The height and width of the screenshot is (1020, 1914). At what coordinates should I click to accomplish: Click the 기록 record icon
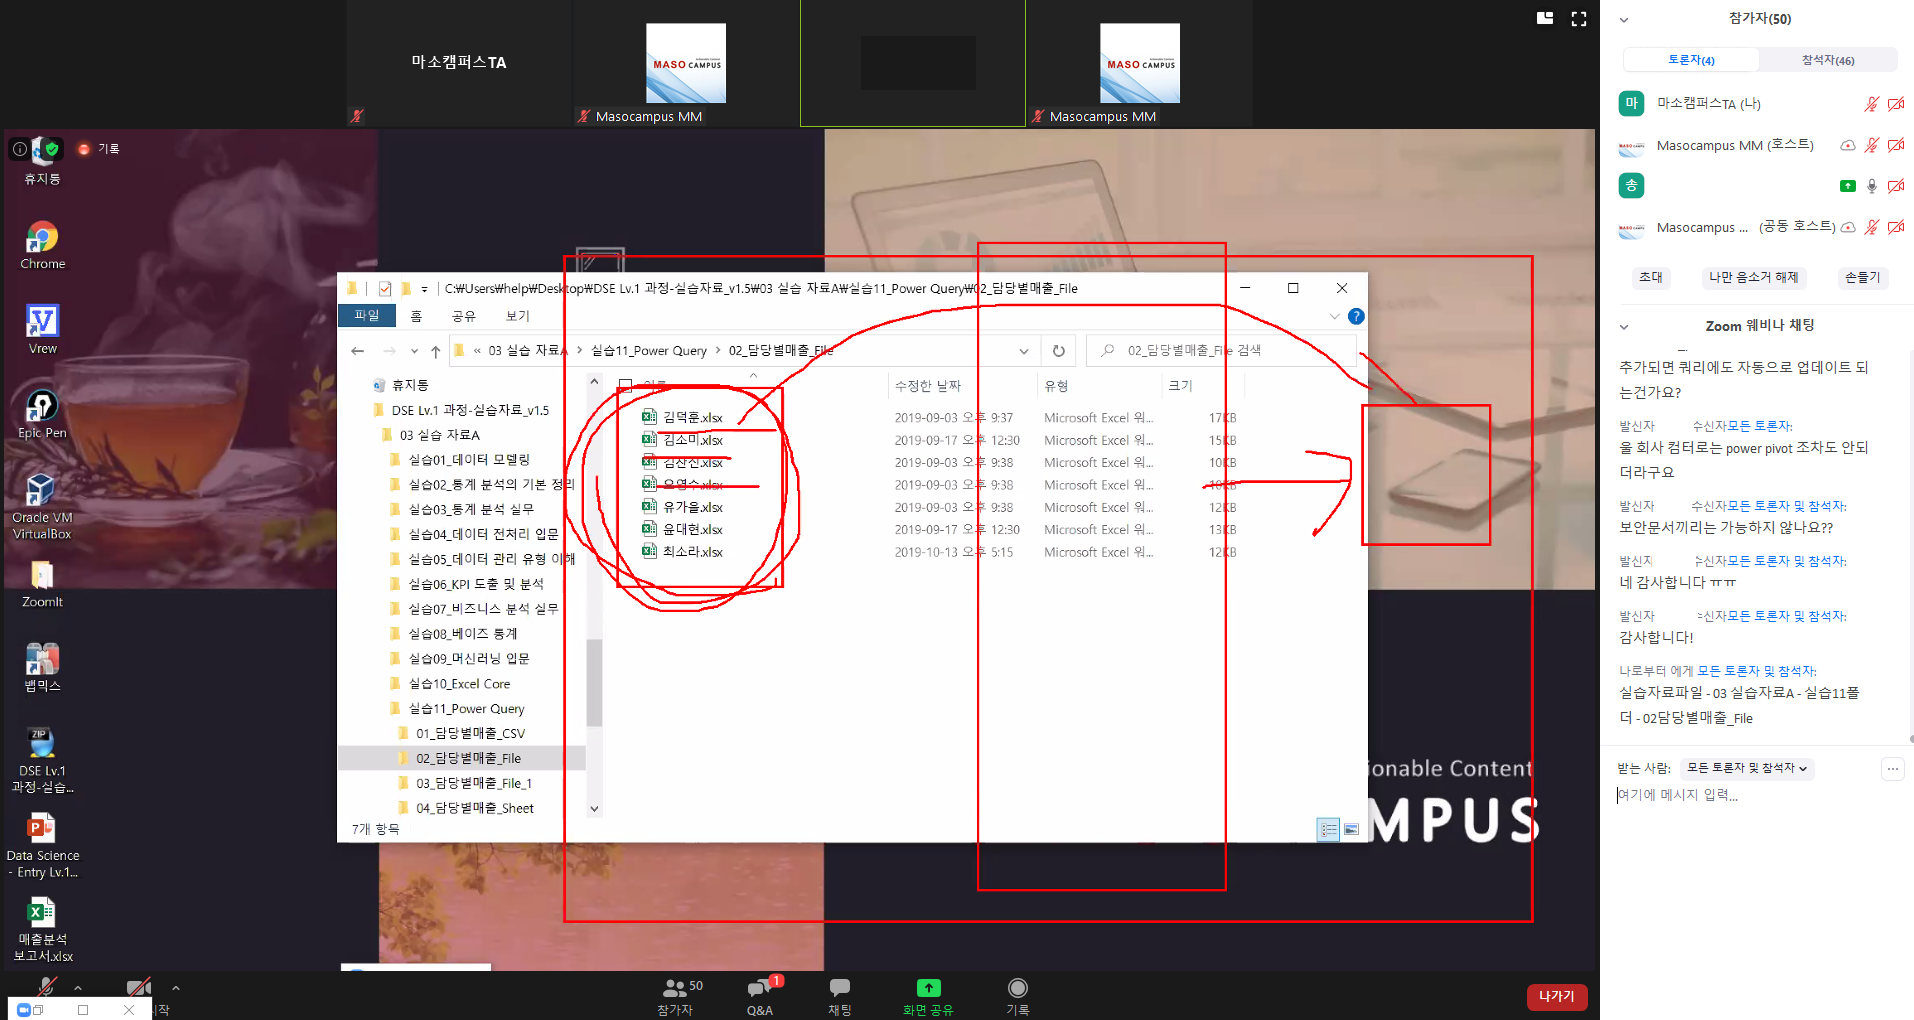[1017, 989]
